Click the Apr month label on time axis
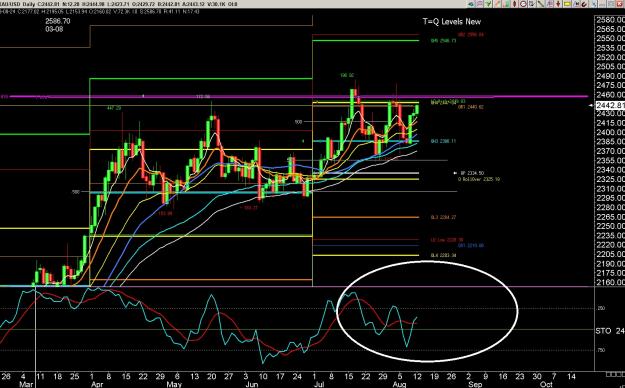The image size is (625, 388). coord(97,384)
